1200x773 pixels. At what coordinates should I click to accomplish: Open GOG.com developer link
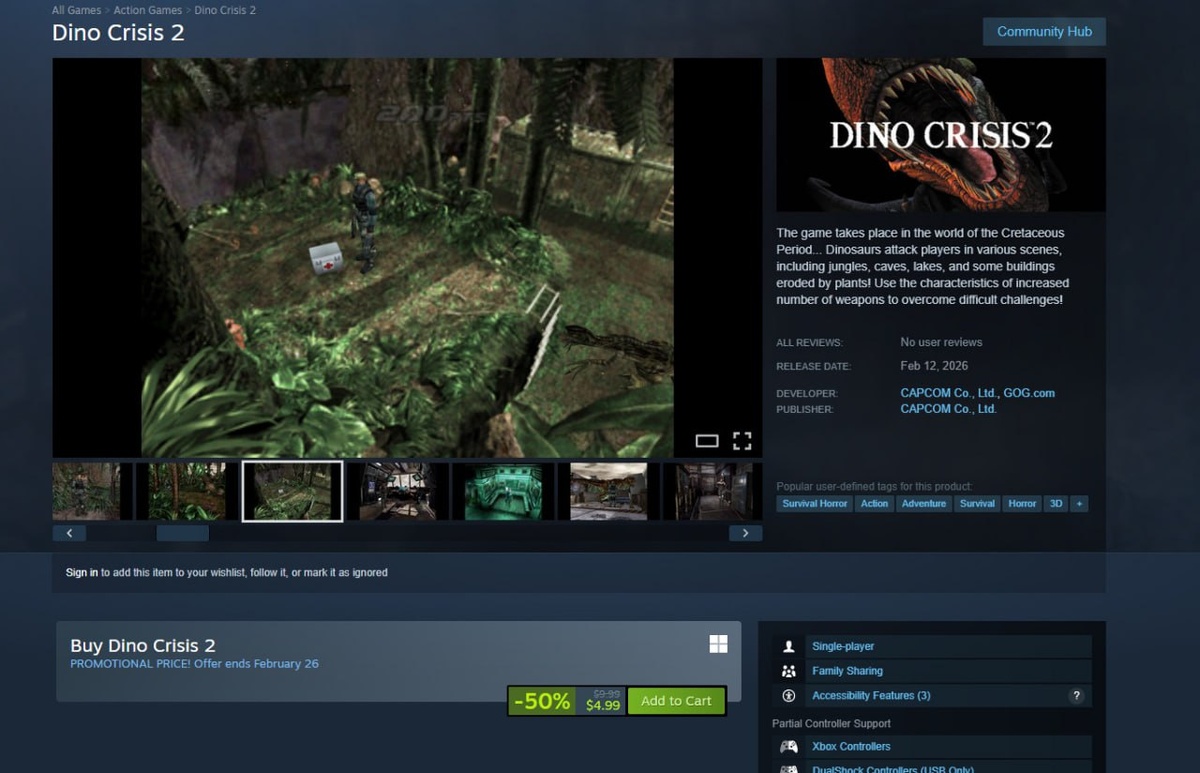[1030, 393]
